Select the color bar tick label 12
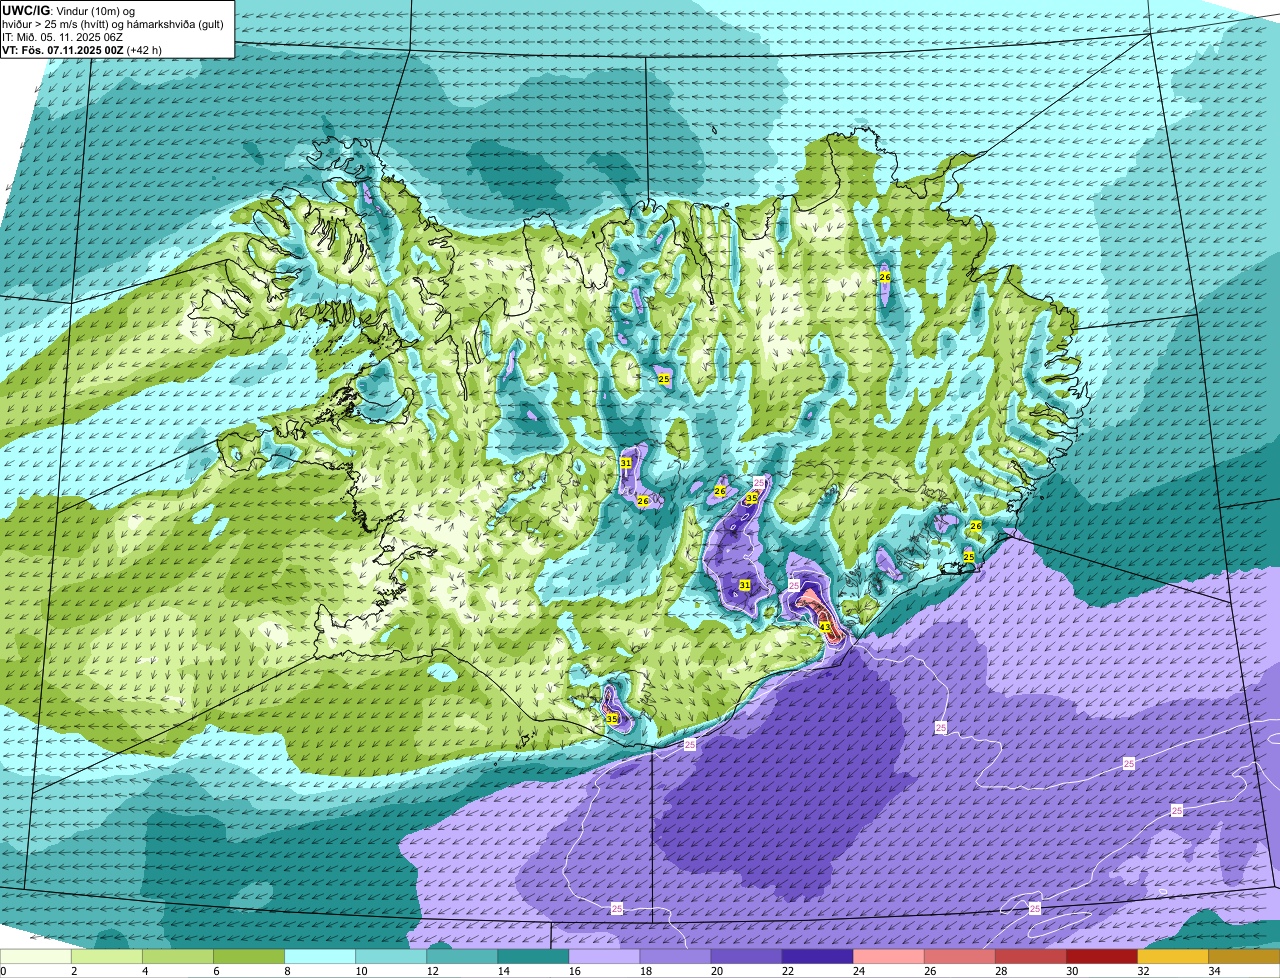The image size is (1280, 978). point(431,971)
